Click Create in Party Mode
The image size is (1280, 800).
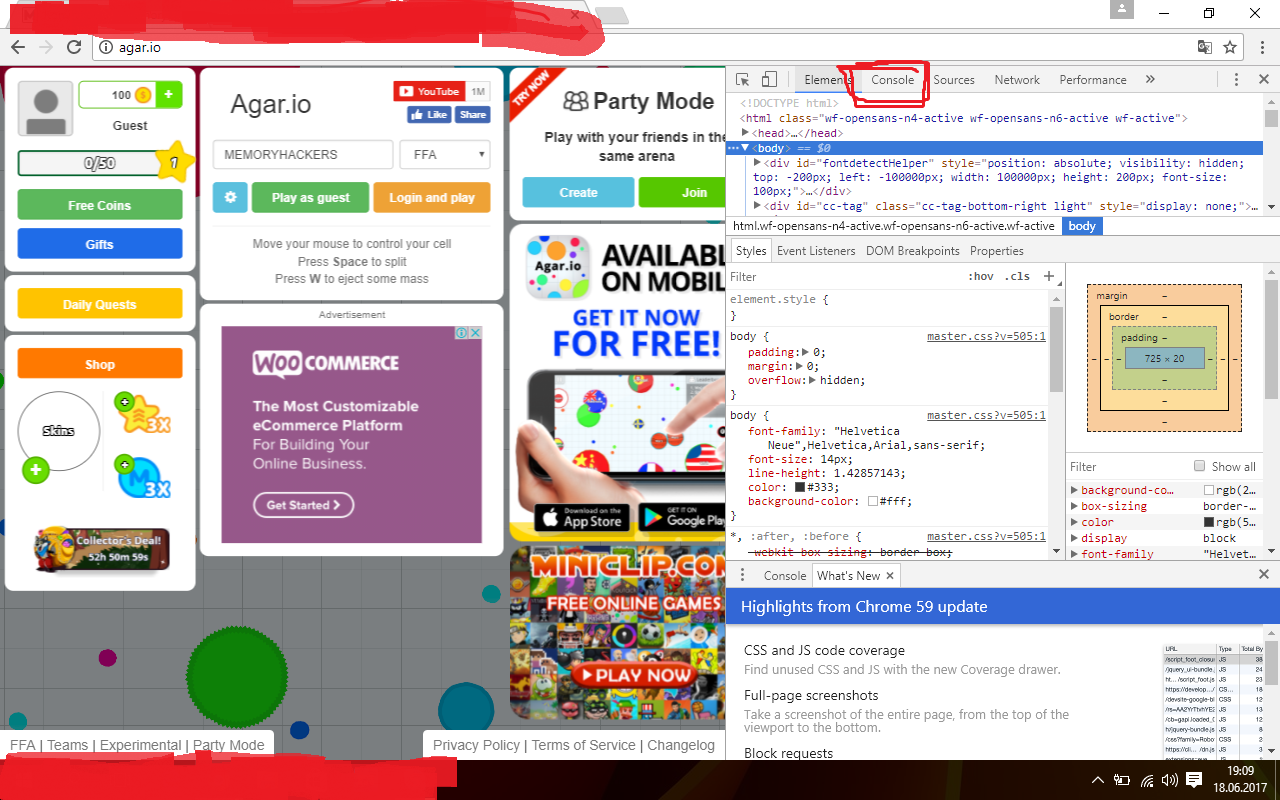(578, 192)
